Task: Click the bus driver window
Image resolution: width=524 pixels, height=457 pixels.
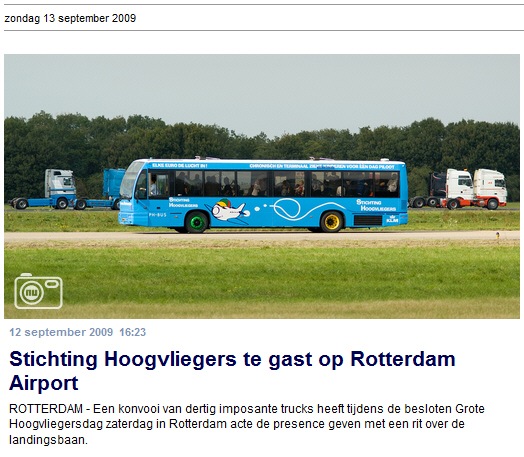Action: 158,185
